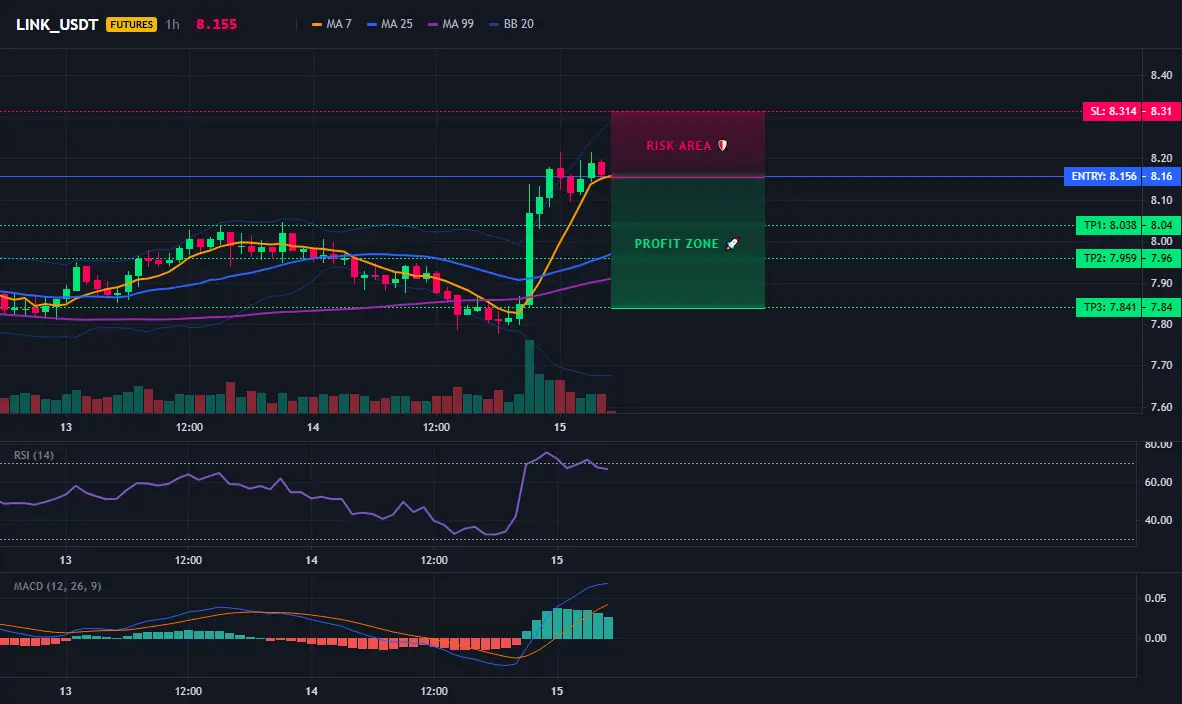The width and height of the screenshot is (1182, 704).
Task: Click the 8.20 price axis value
Action: pos(1161,158)
